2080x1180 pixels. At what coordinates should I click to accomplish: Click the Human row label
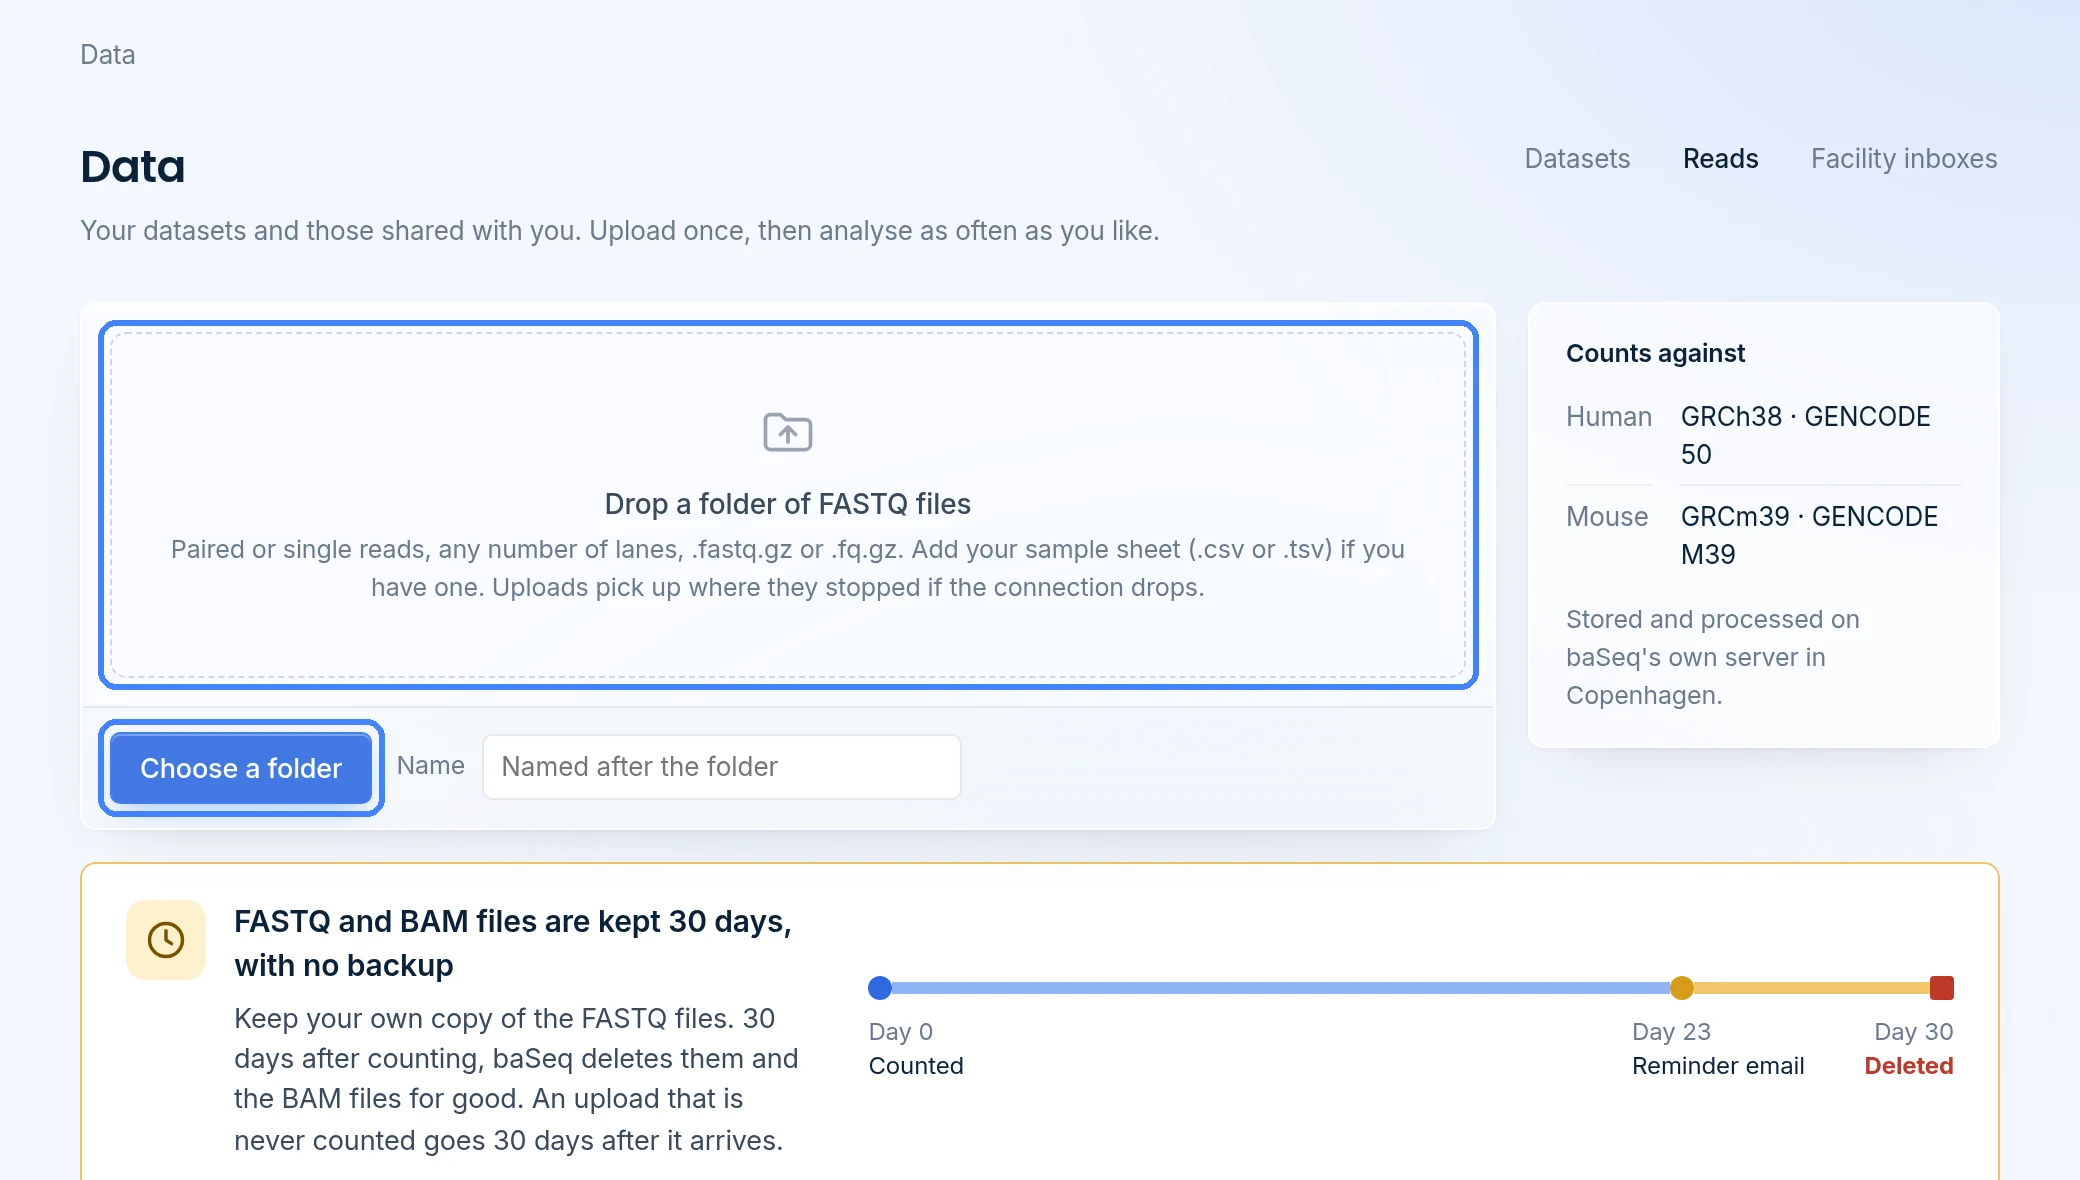[1609, 417]
